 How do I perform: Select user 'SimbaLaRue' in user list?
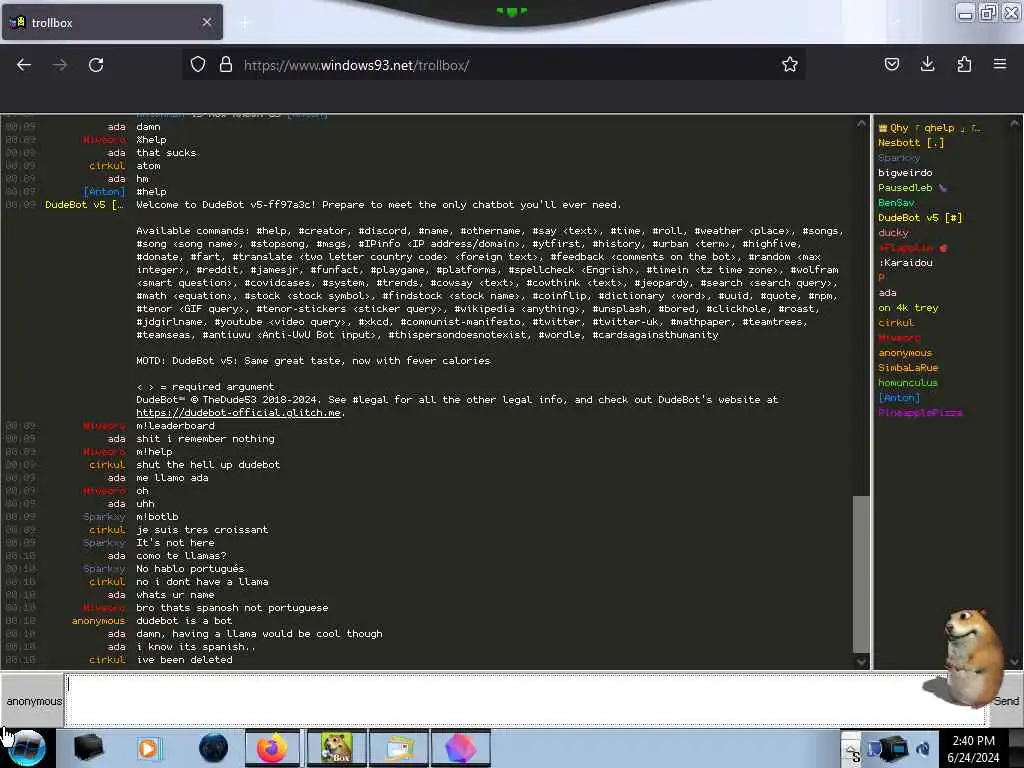908,368
